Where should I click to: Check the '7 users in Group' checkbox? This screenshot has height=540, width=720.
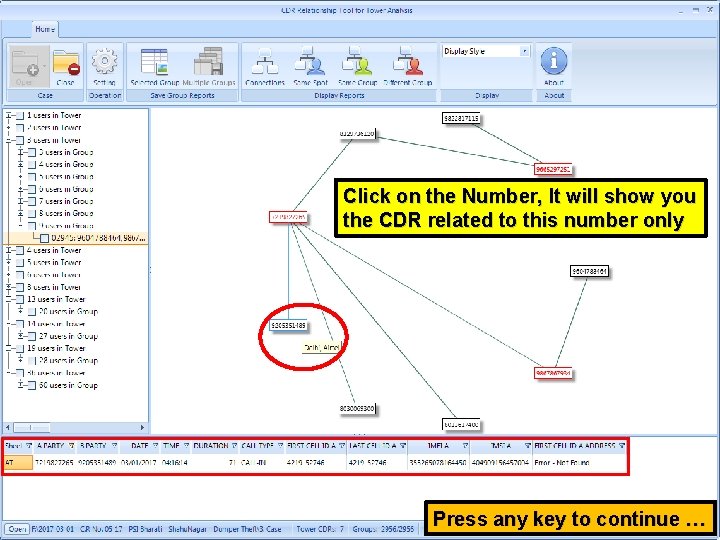pyautogui.click(x=32, y=201)
